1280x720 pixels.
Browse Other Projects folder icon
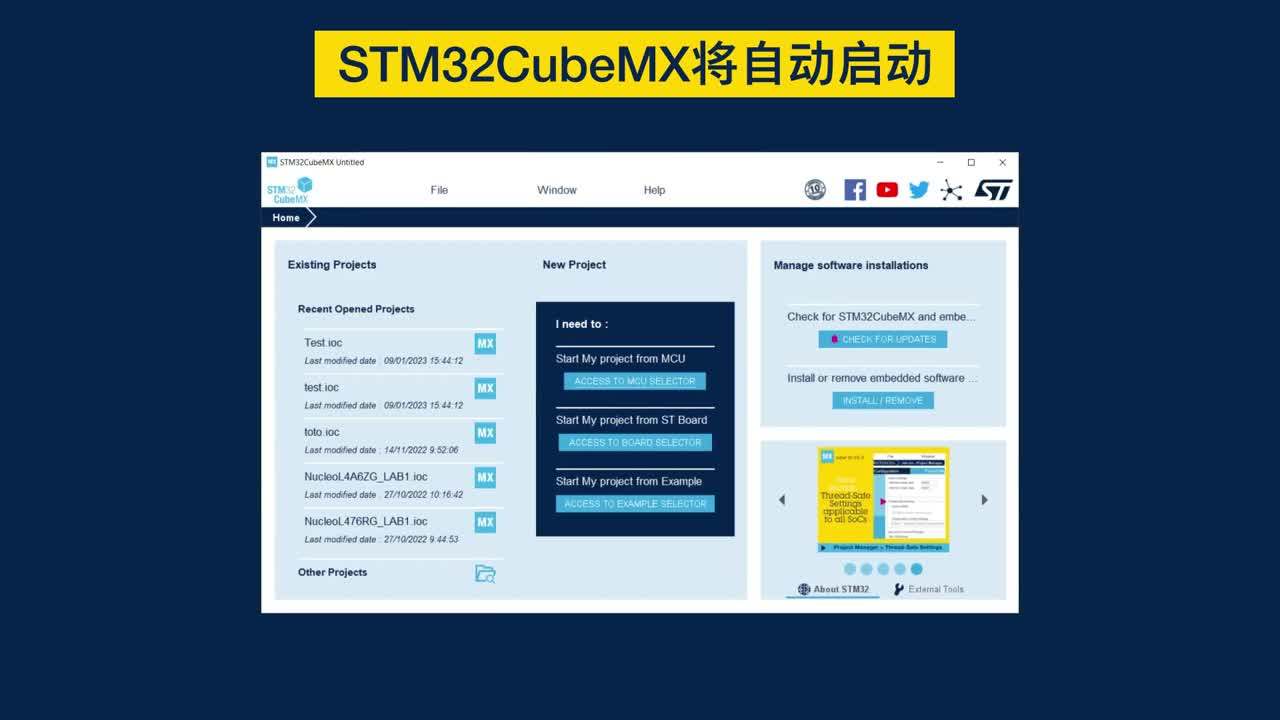click(485, 573)
